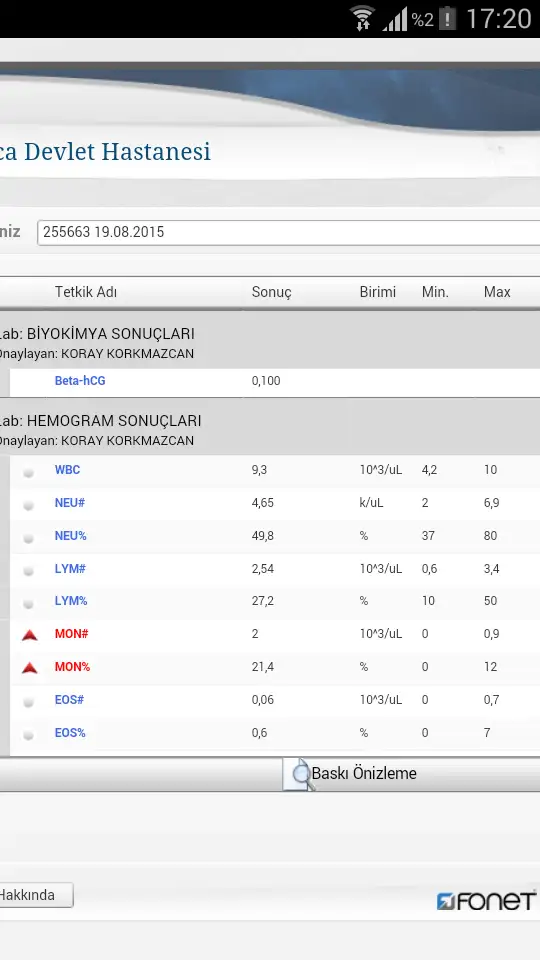Click the gray status dot beside LYM%
Image resolution: width=540 pixels, height=960 pixels.
[x=28, y=603]
